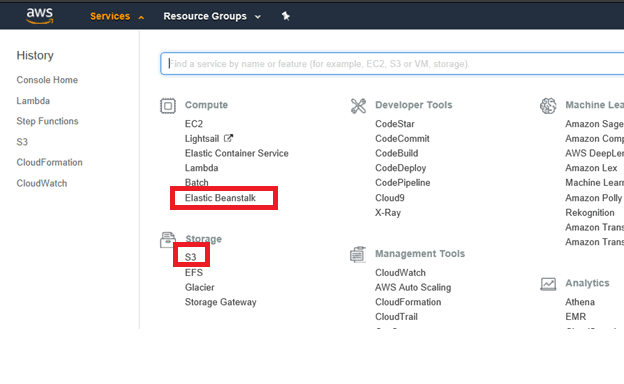Open the EC2 service

click(194, 124)
